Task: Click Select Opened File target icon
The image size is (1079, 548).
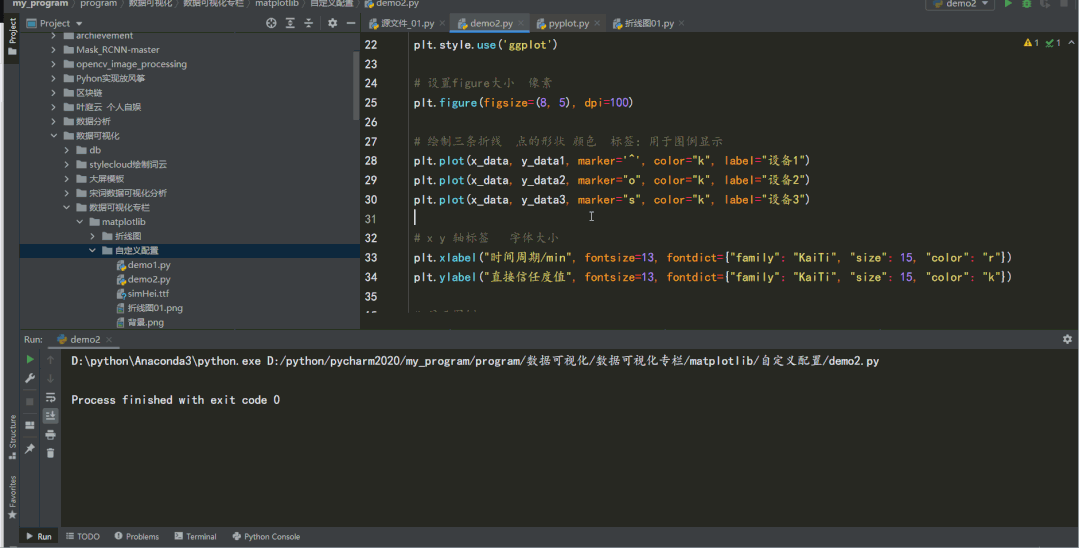Action: [271, 23]
